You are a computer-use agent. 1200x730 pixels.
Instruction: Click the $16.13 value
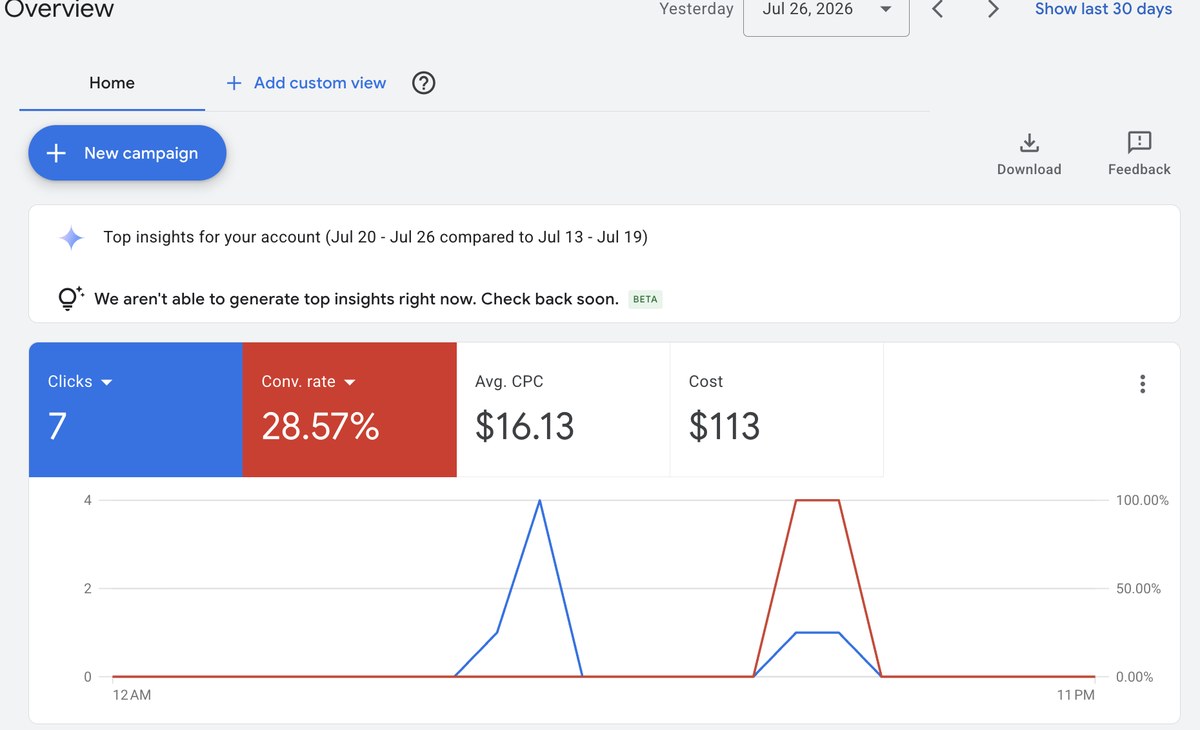point(525,427)
